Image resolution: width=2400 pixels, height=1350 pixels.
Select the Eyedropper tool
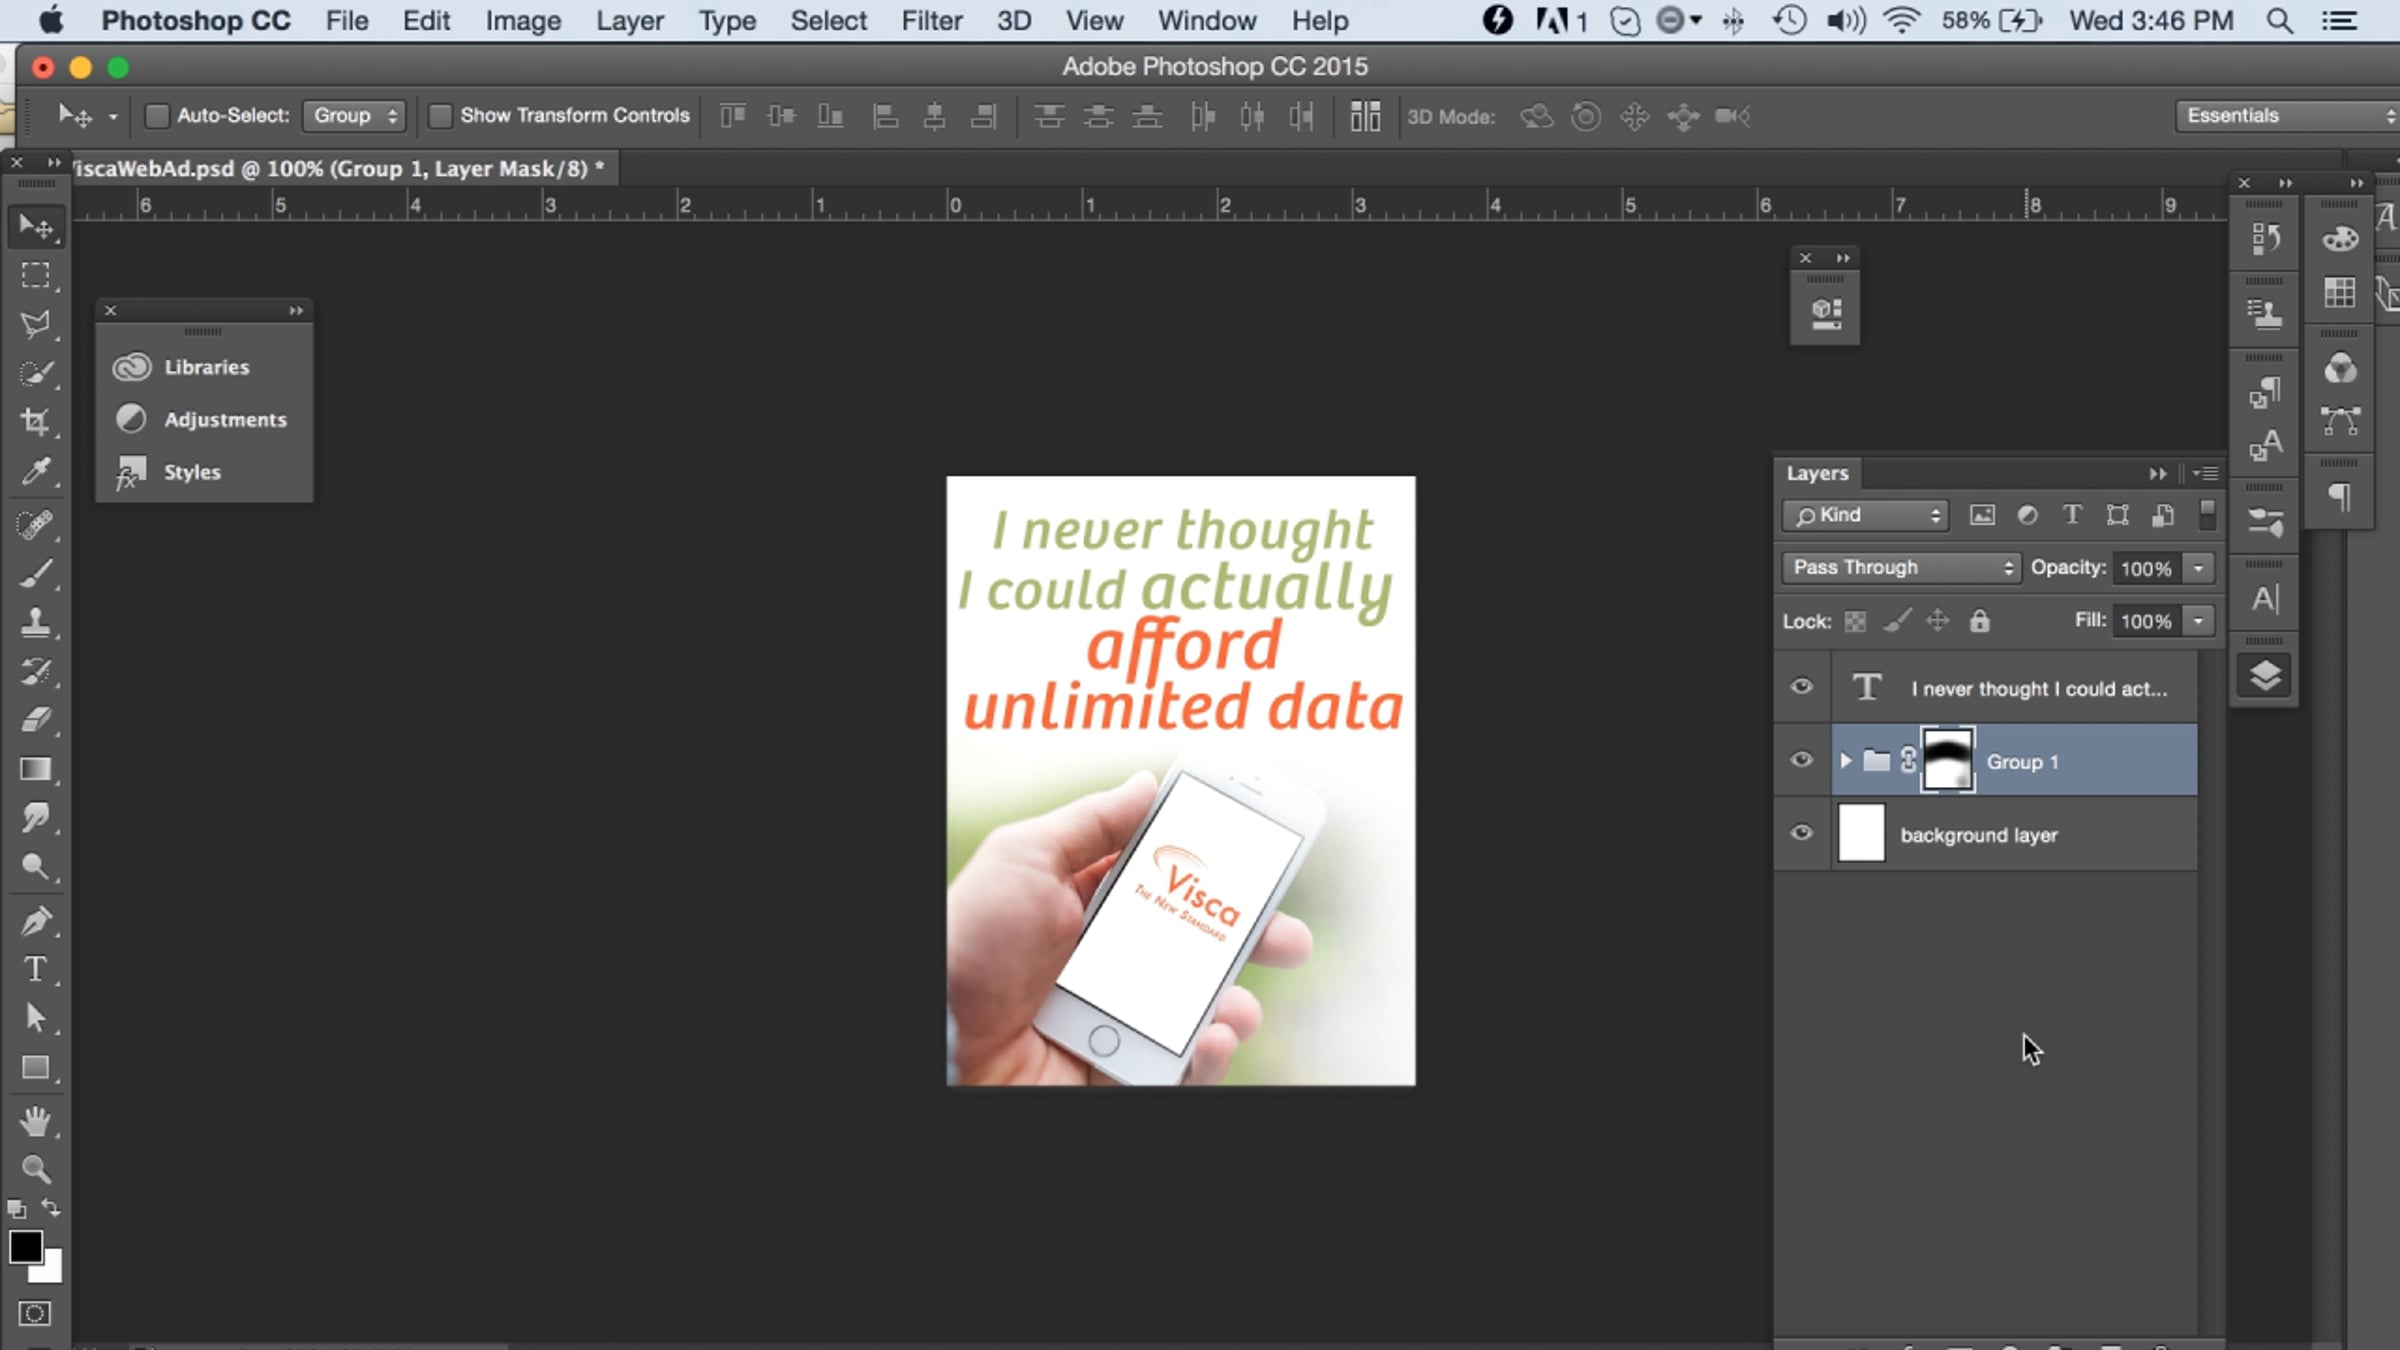[36, 471]
